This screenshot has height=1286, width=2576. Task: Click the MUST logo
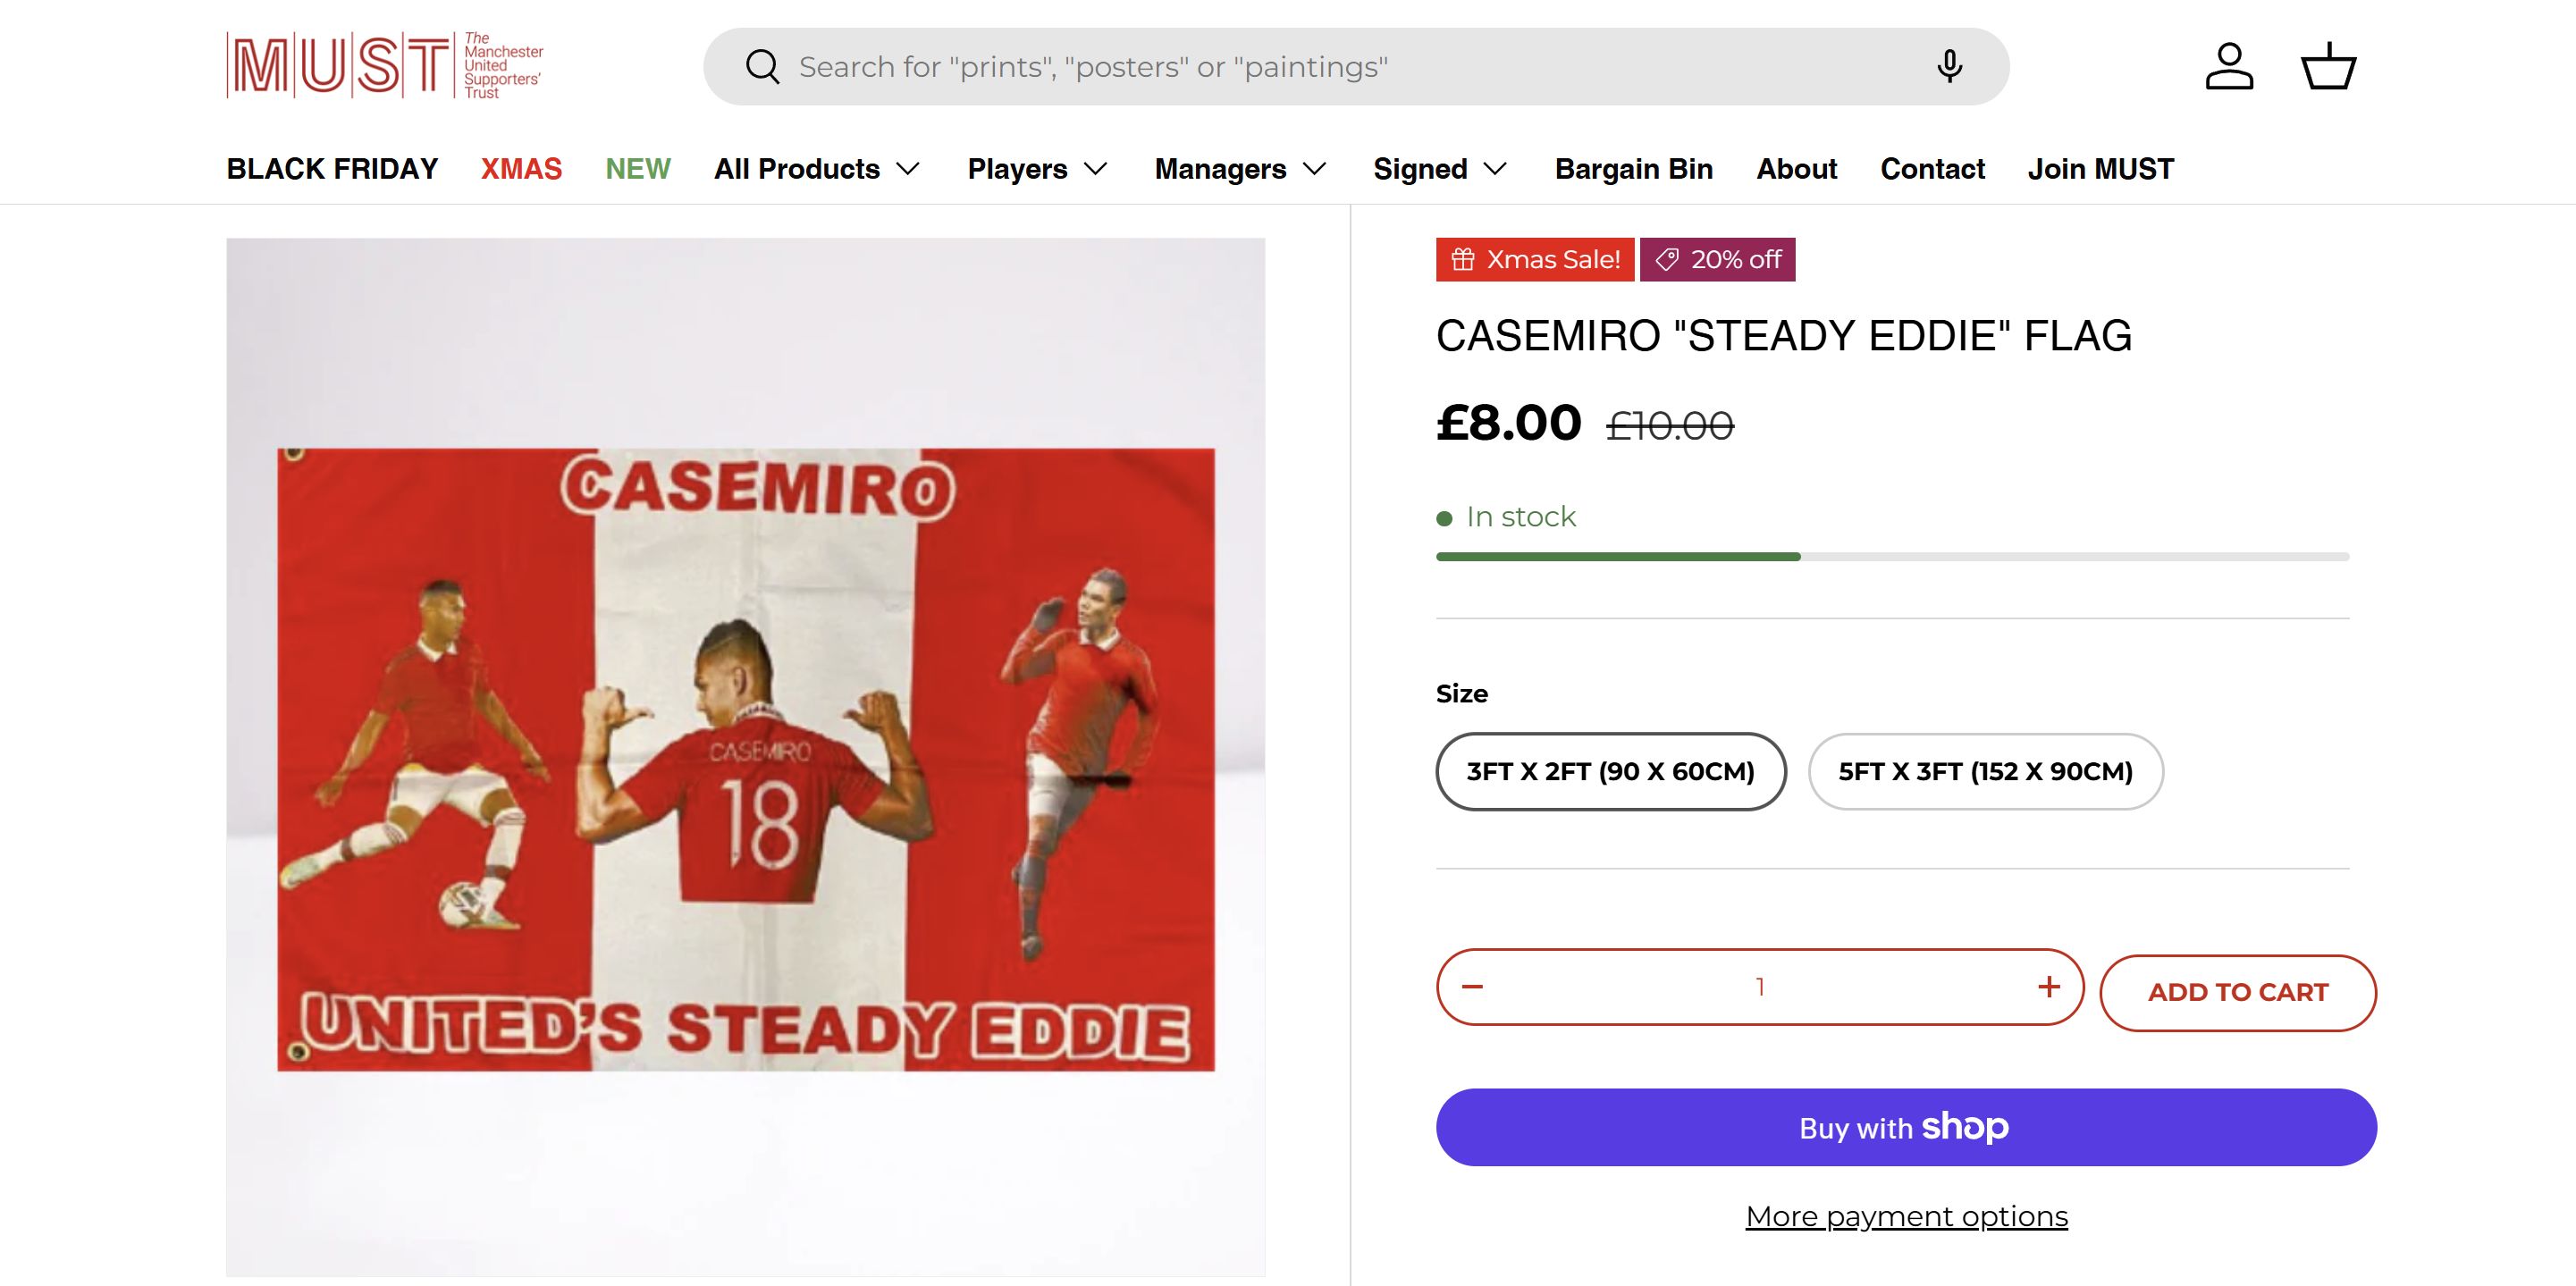click(385, 66)
